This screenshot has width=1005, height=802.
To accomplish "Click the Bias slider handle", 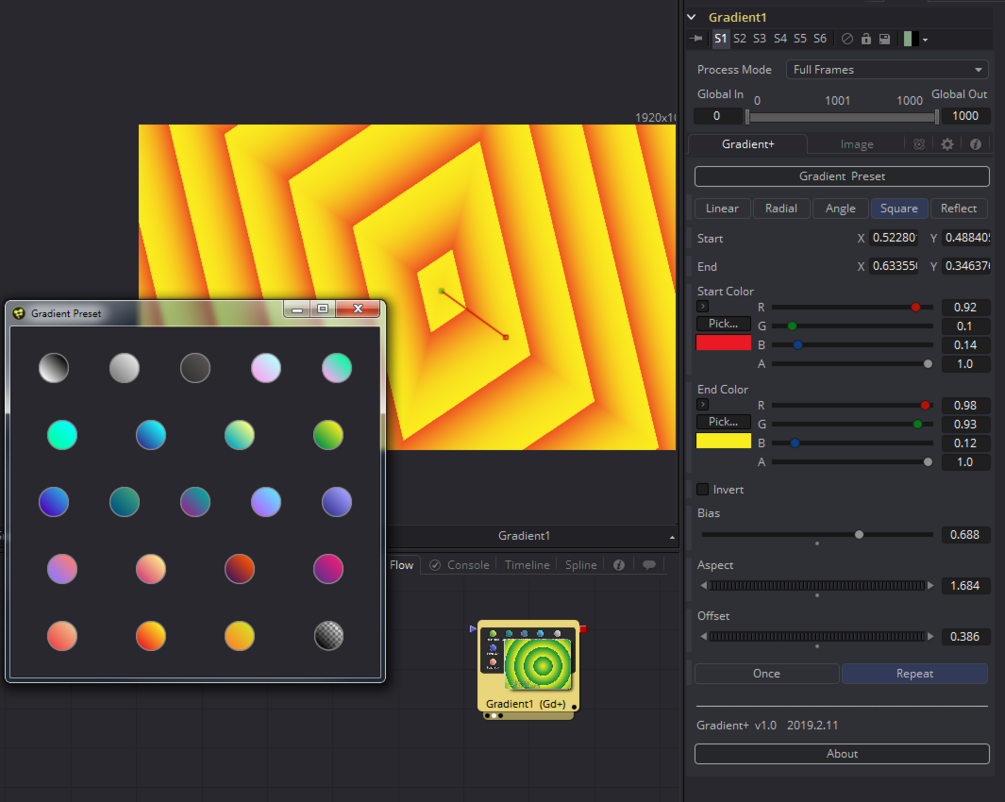I will 859,535.
